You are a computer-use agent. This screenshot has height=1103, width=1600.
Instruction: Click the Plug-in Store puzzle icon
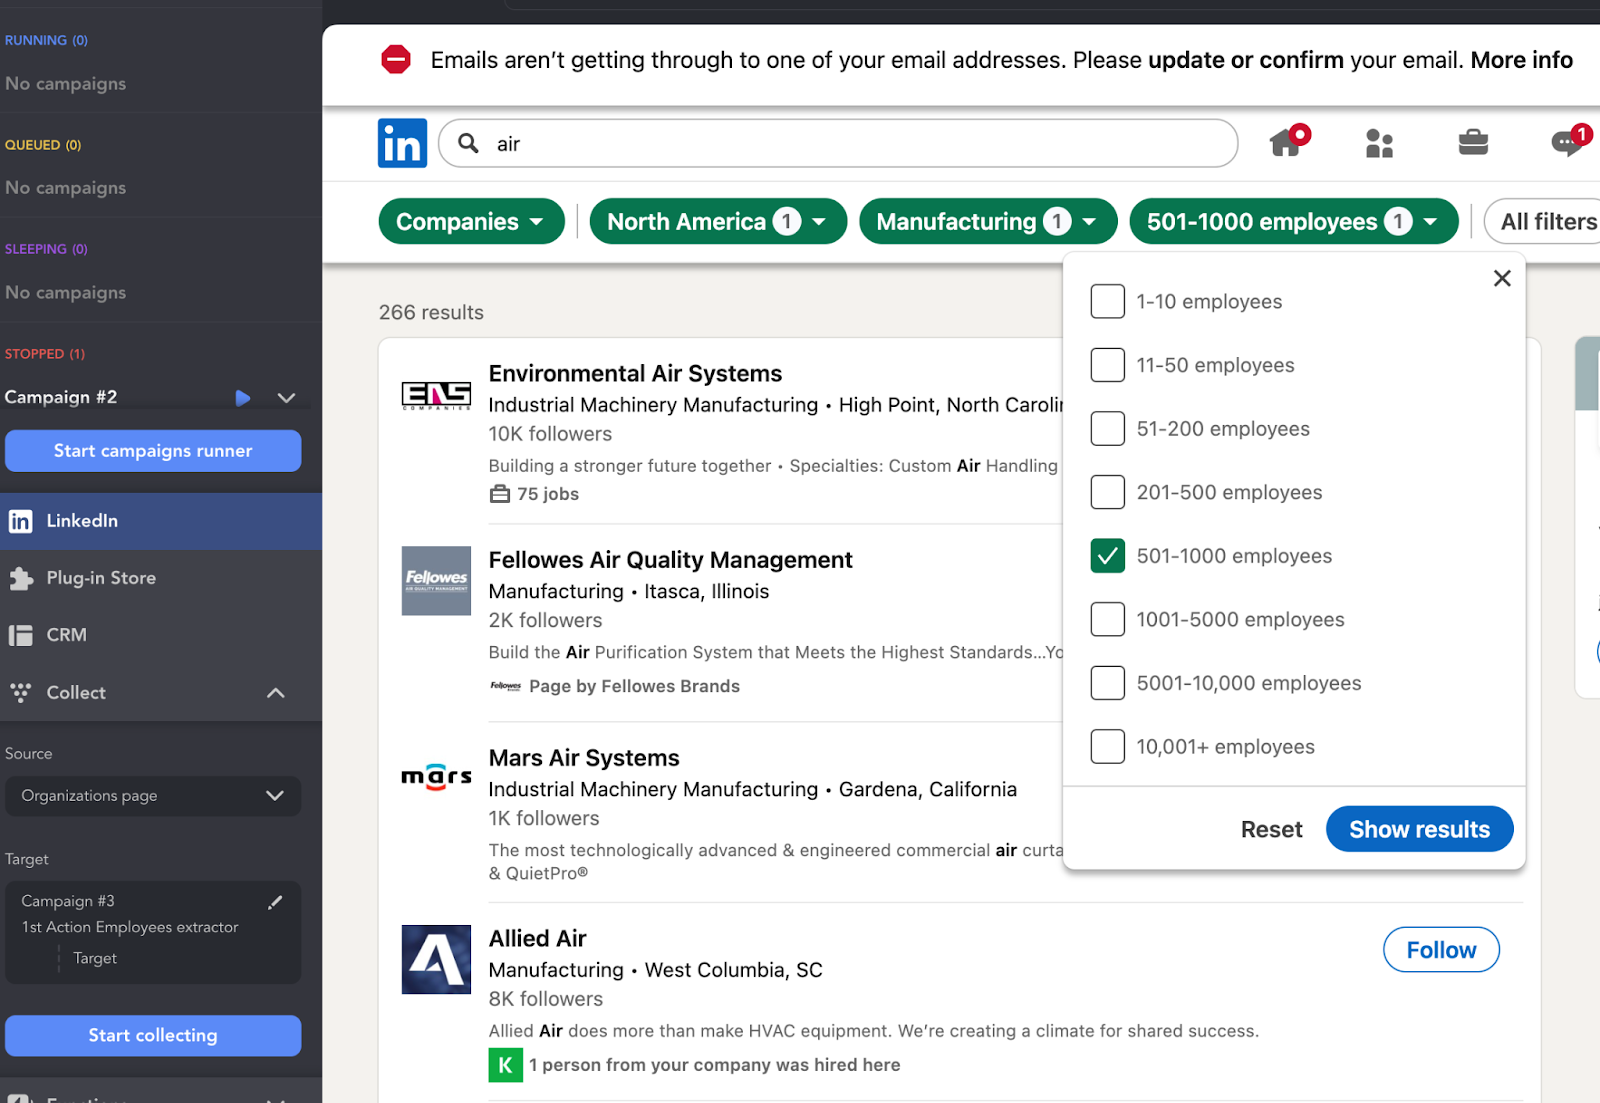click(x=21, y=578)
